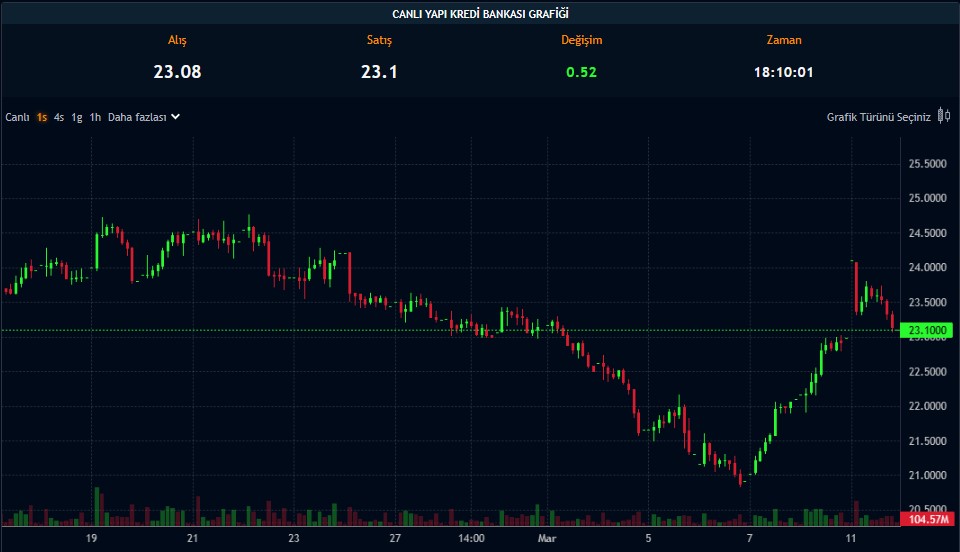Switch to the 4s timeframe
Image resolution: width=960 pixels, height=552 pixels.
[59, 117]
